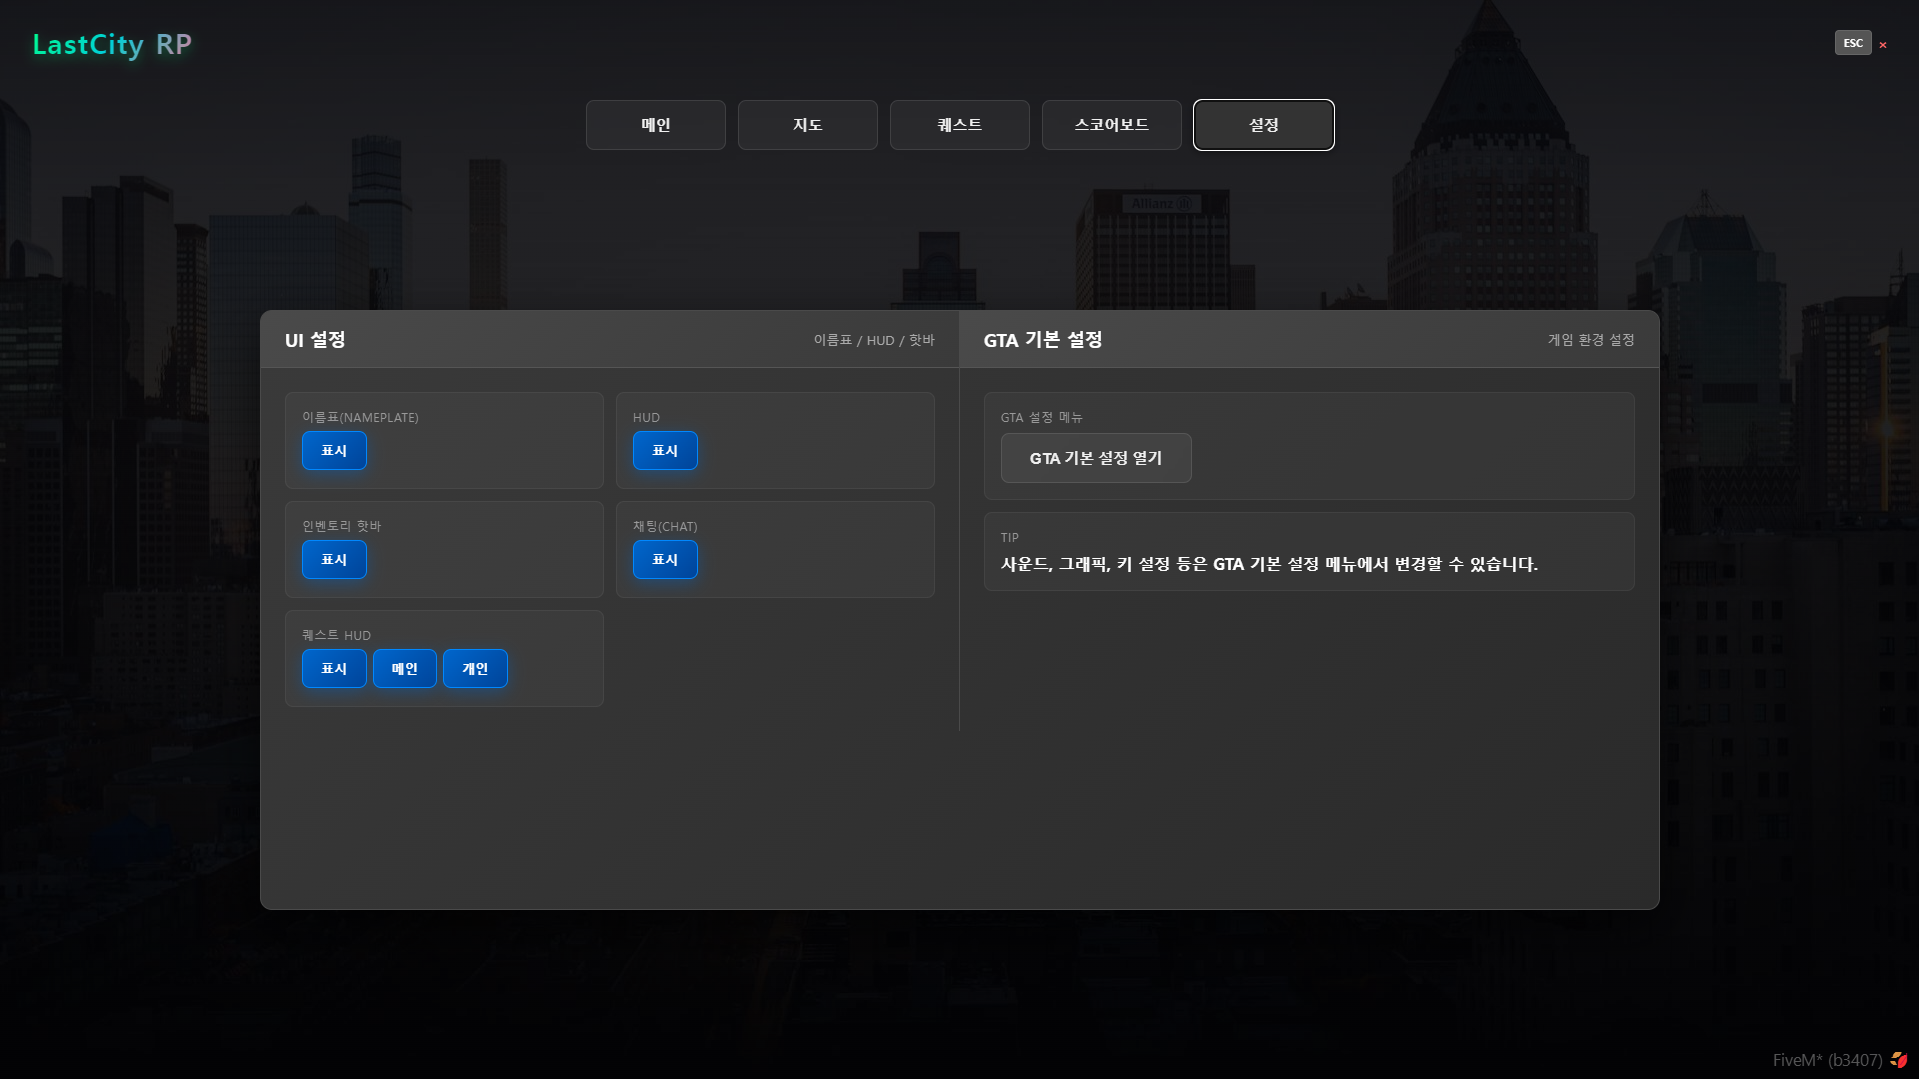Toggle 메인 option under 퀘스트 HUD
1919x1079 pixels.
click(x=405, y=669)
